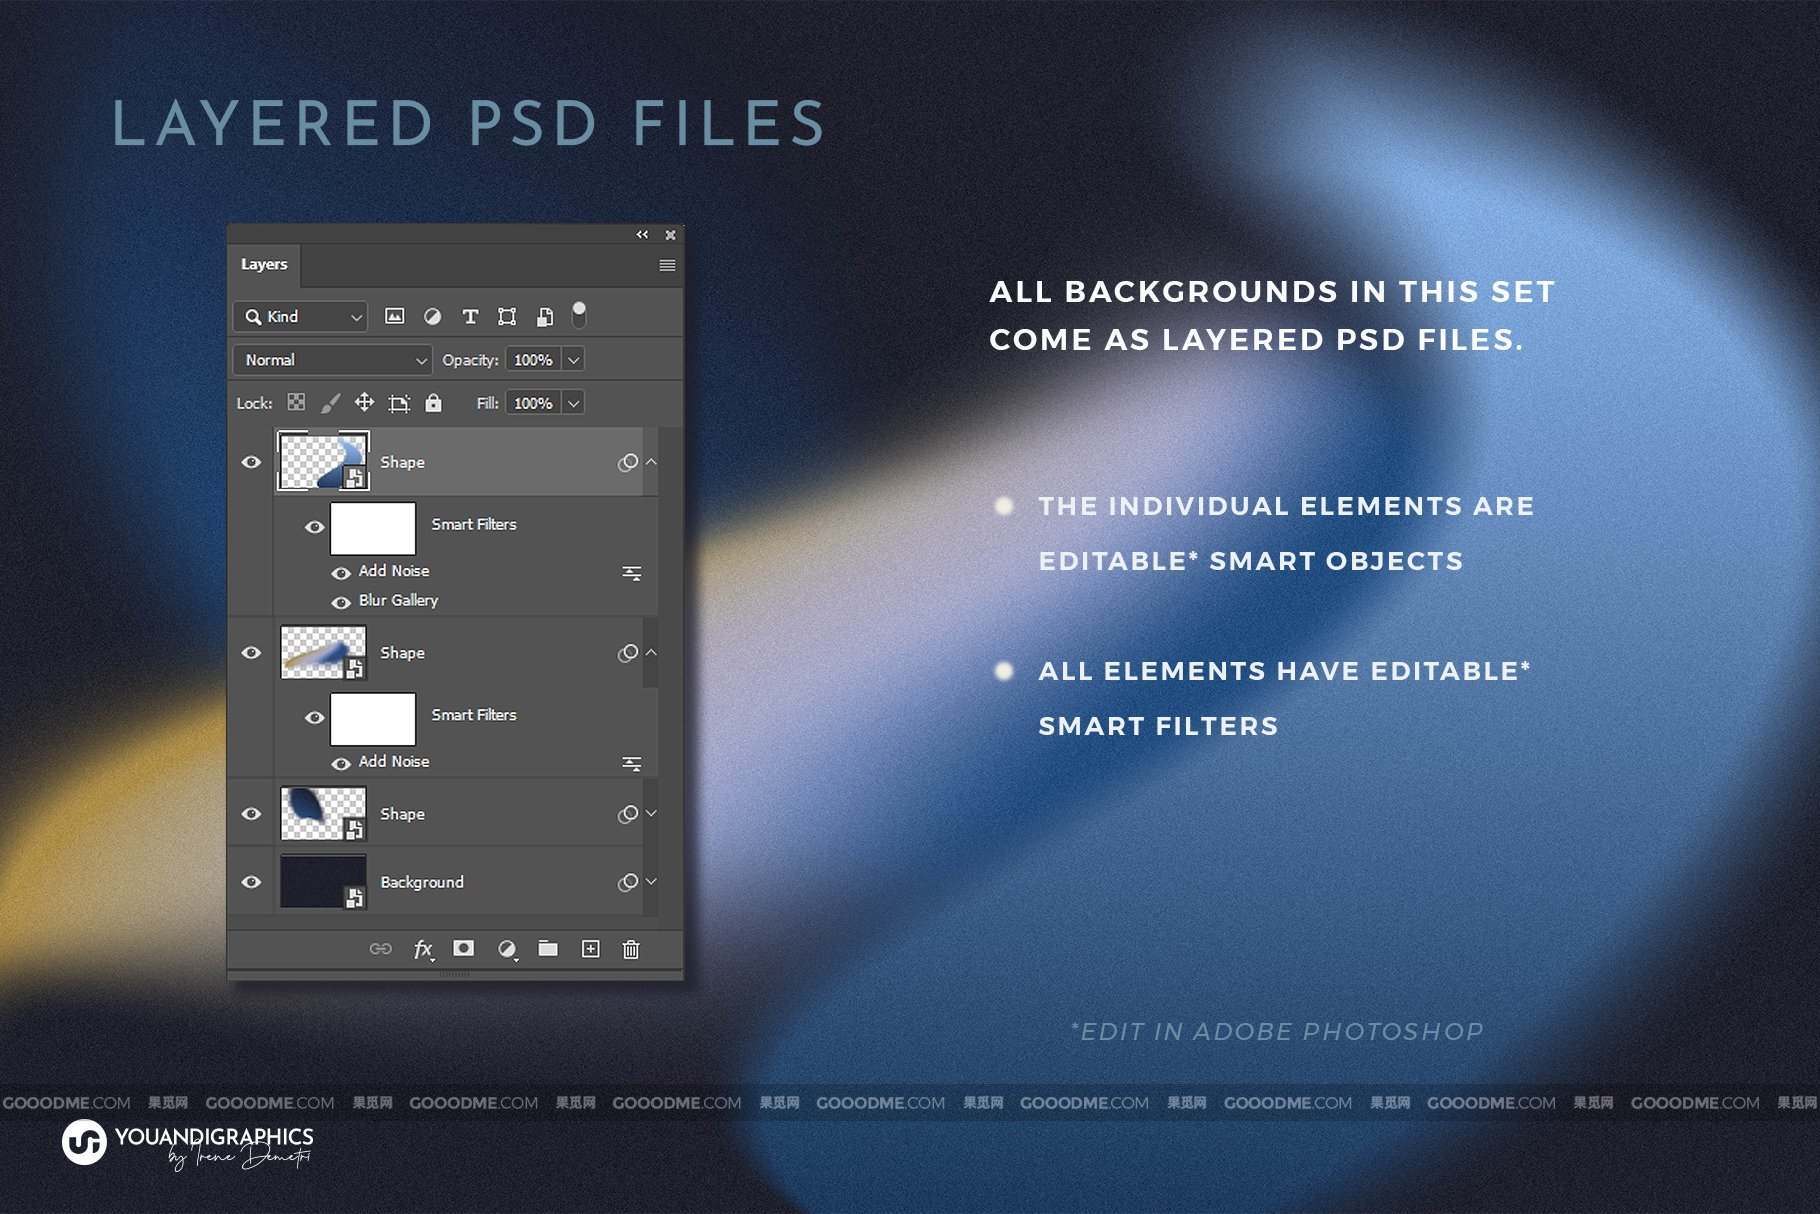This screenshot has height=1214, width=1820.
Task: Click smart filter indicator on Background layer
Action: click(x=627, y=882)
